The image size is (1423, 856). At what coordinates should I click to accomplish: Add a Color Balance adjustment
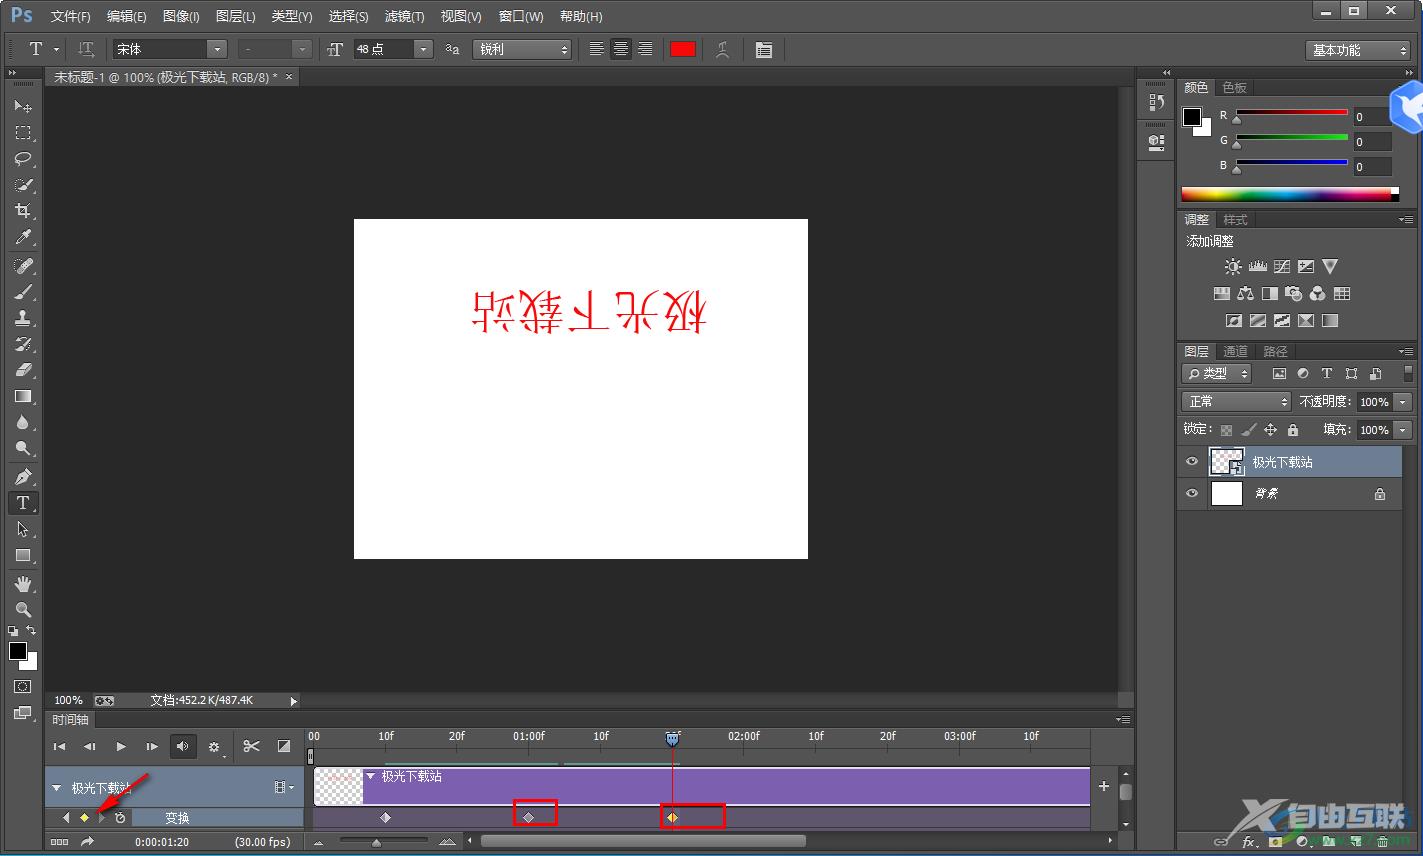click(x=1245, y=294)
